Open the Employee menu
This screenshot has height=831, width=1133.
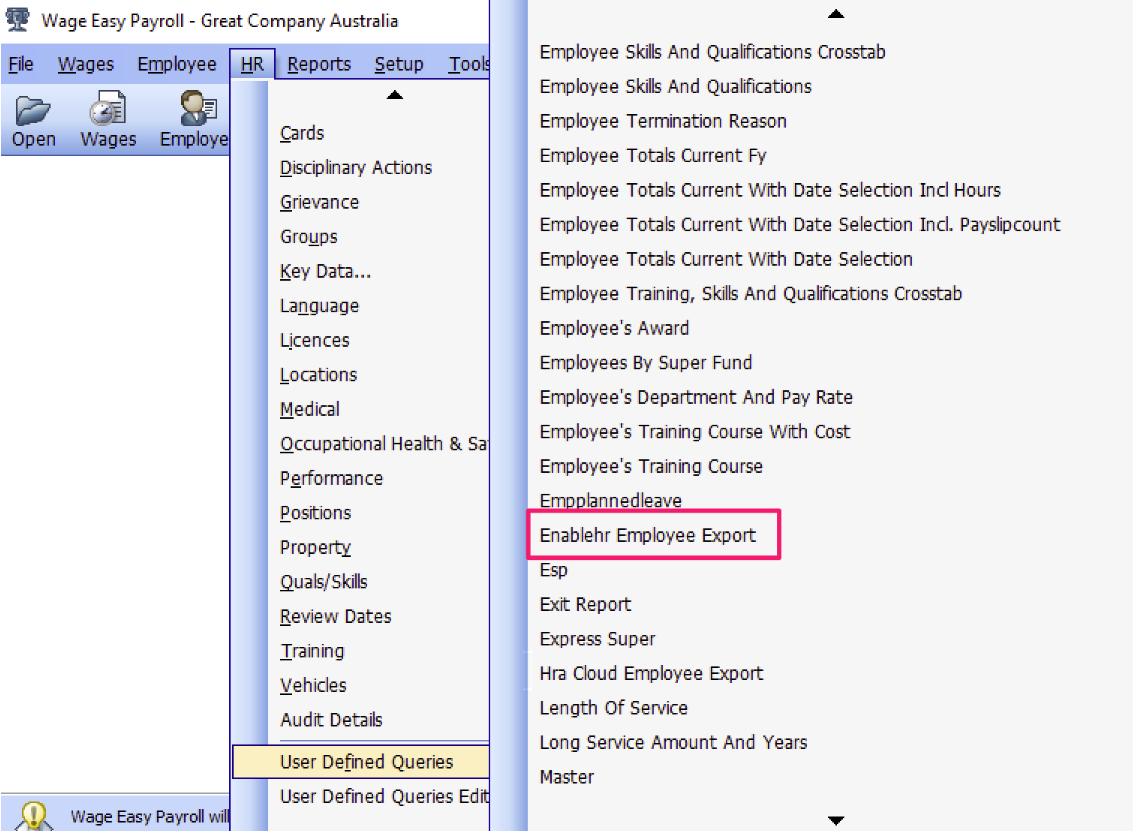coord(177,64)
